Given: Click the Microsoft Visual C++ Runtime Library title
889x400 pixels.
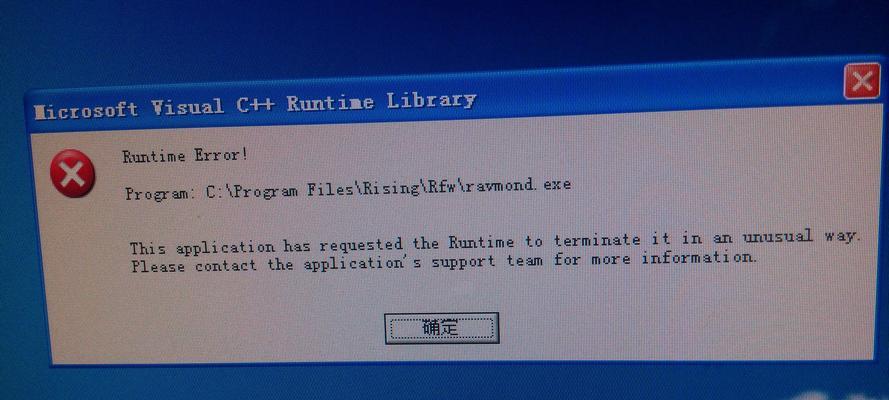Looking at the screenshot, I should point(255,105).
